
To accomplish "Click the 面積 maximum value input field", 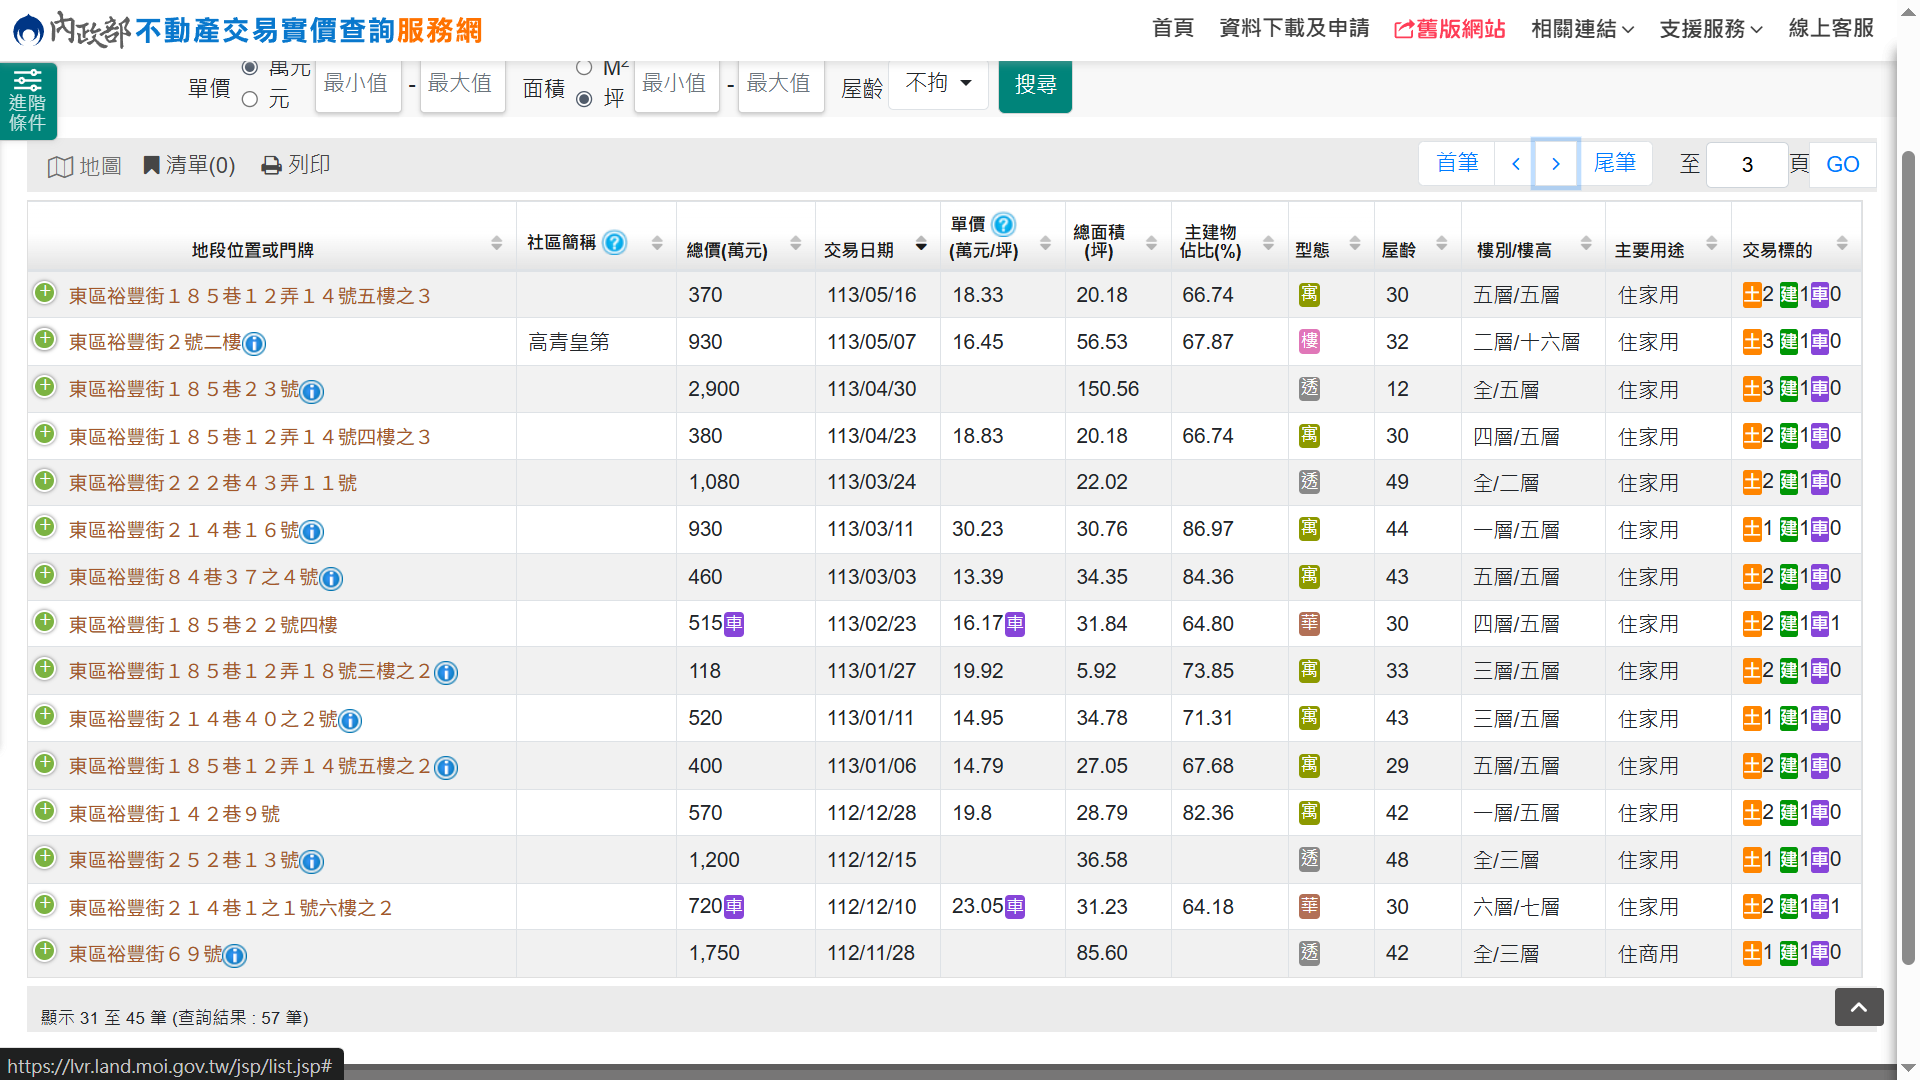I will [781, 85].
